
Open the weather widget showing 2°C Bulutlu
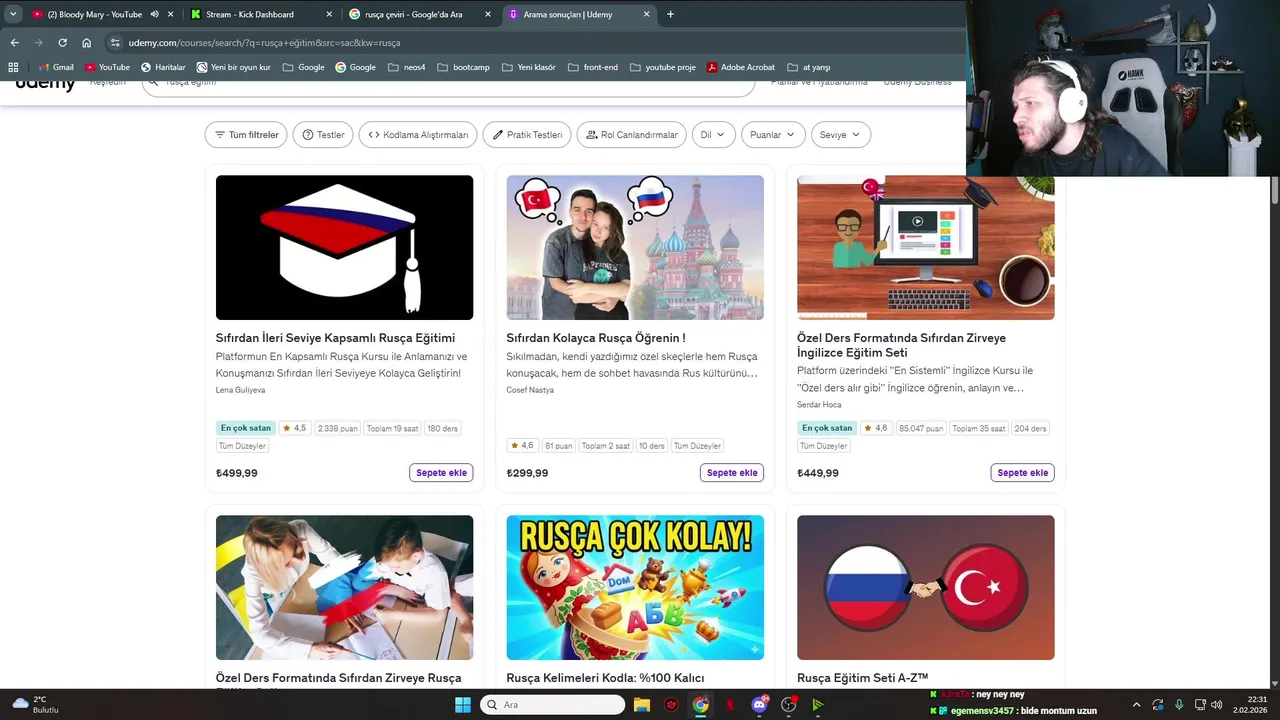(36, 705)
